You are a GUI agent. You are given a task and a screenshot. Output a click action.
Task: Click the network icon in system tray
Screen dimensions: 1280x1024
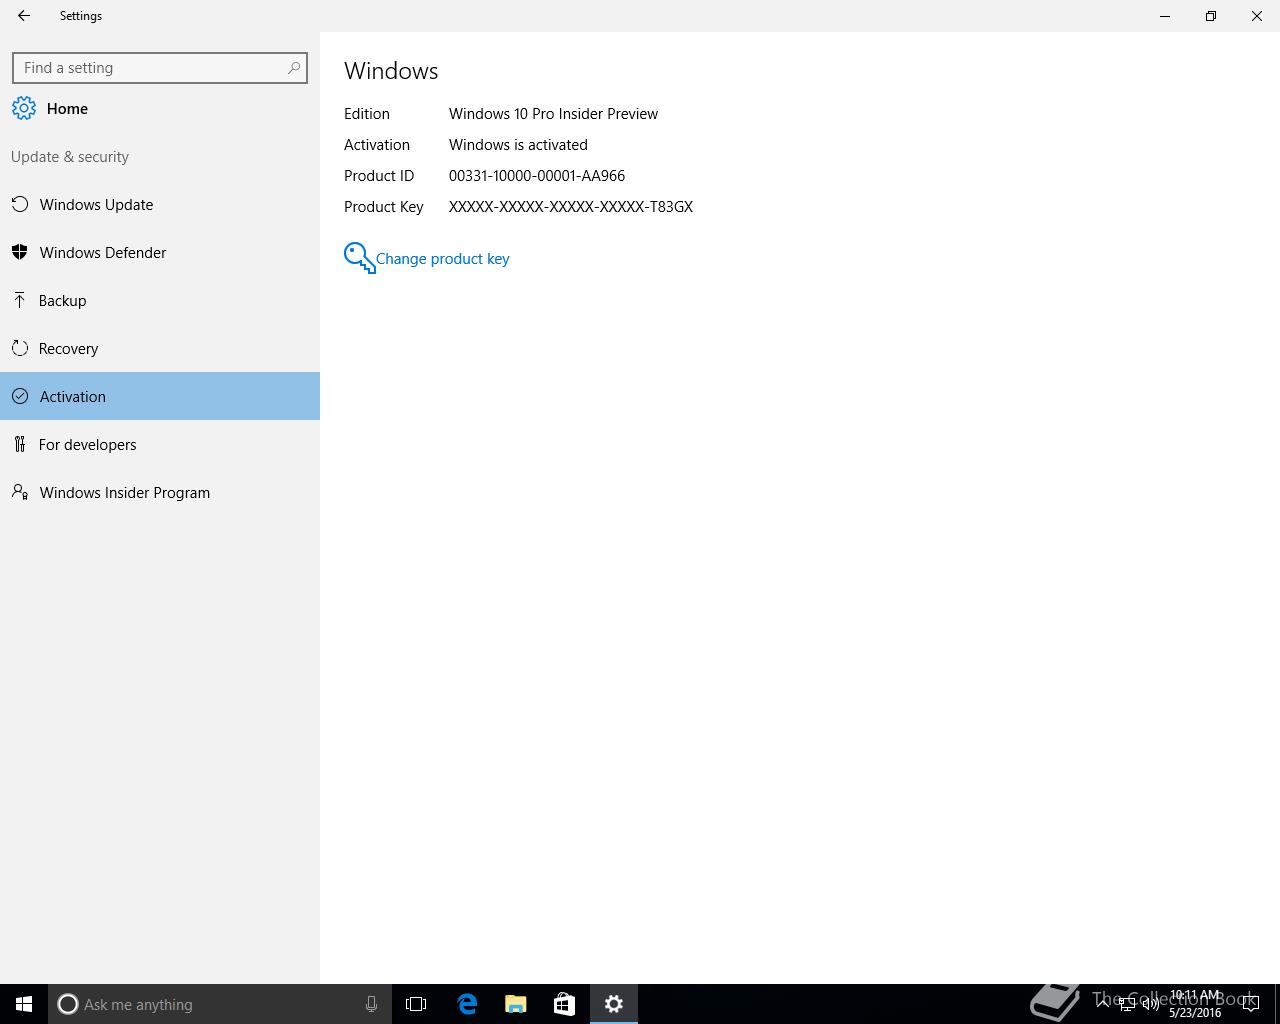(x=1127, y=1004)
